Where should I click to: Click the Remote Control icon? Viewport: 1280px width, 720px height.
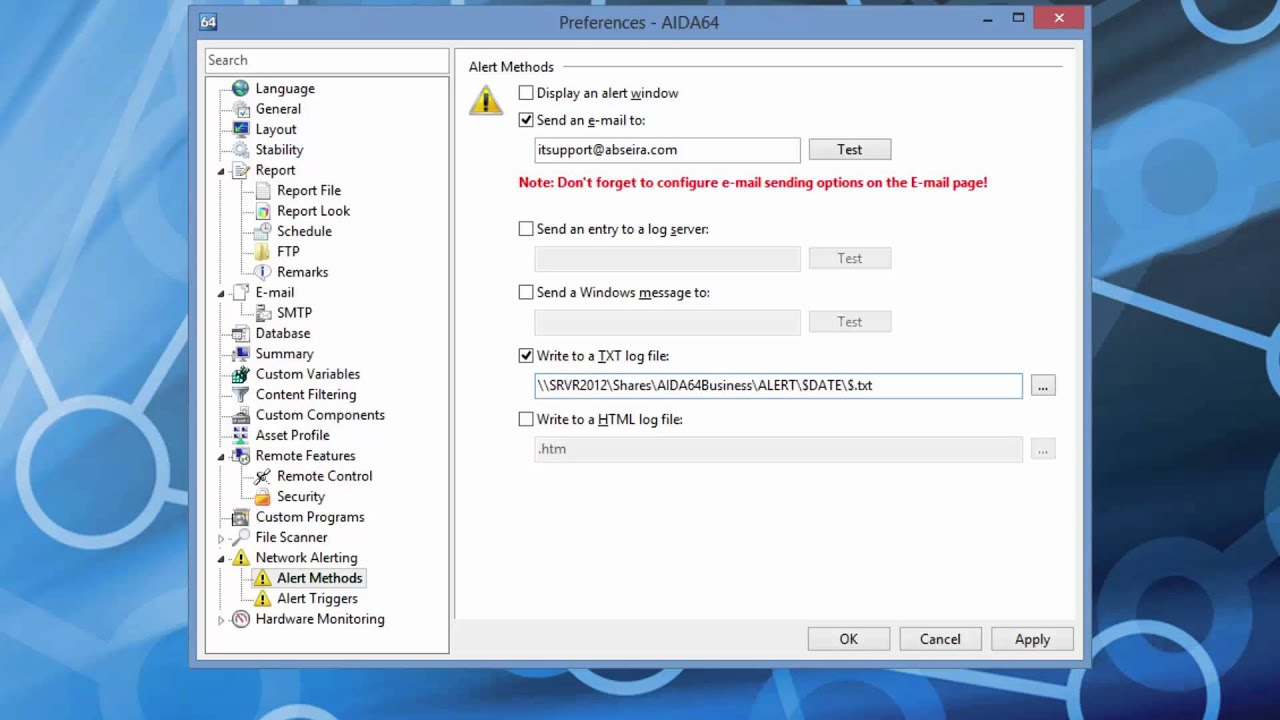point(262,476)
